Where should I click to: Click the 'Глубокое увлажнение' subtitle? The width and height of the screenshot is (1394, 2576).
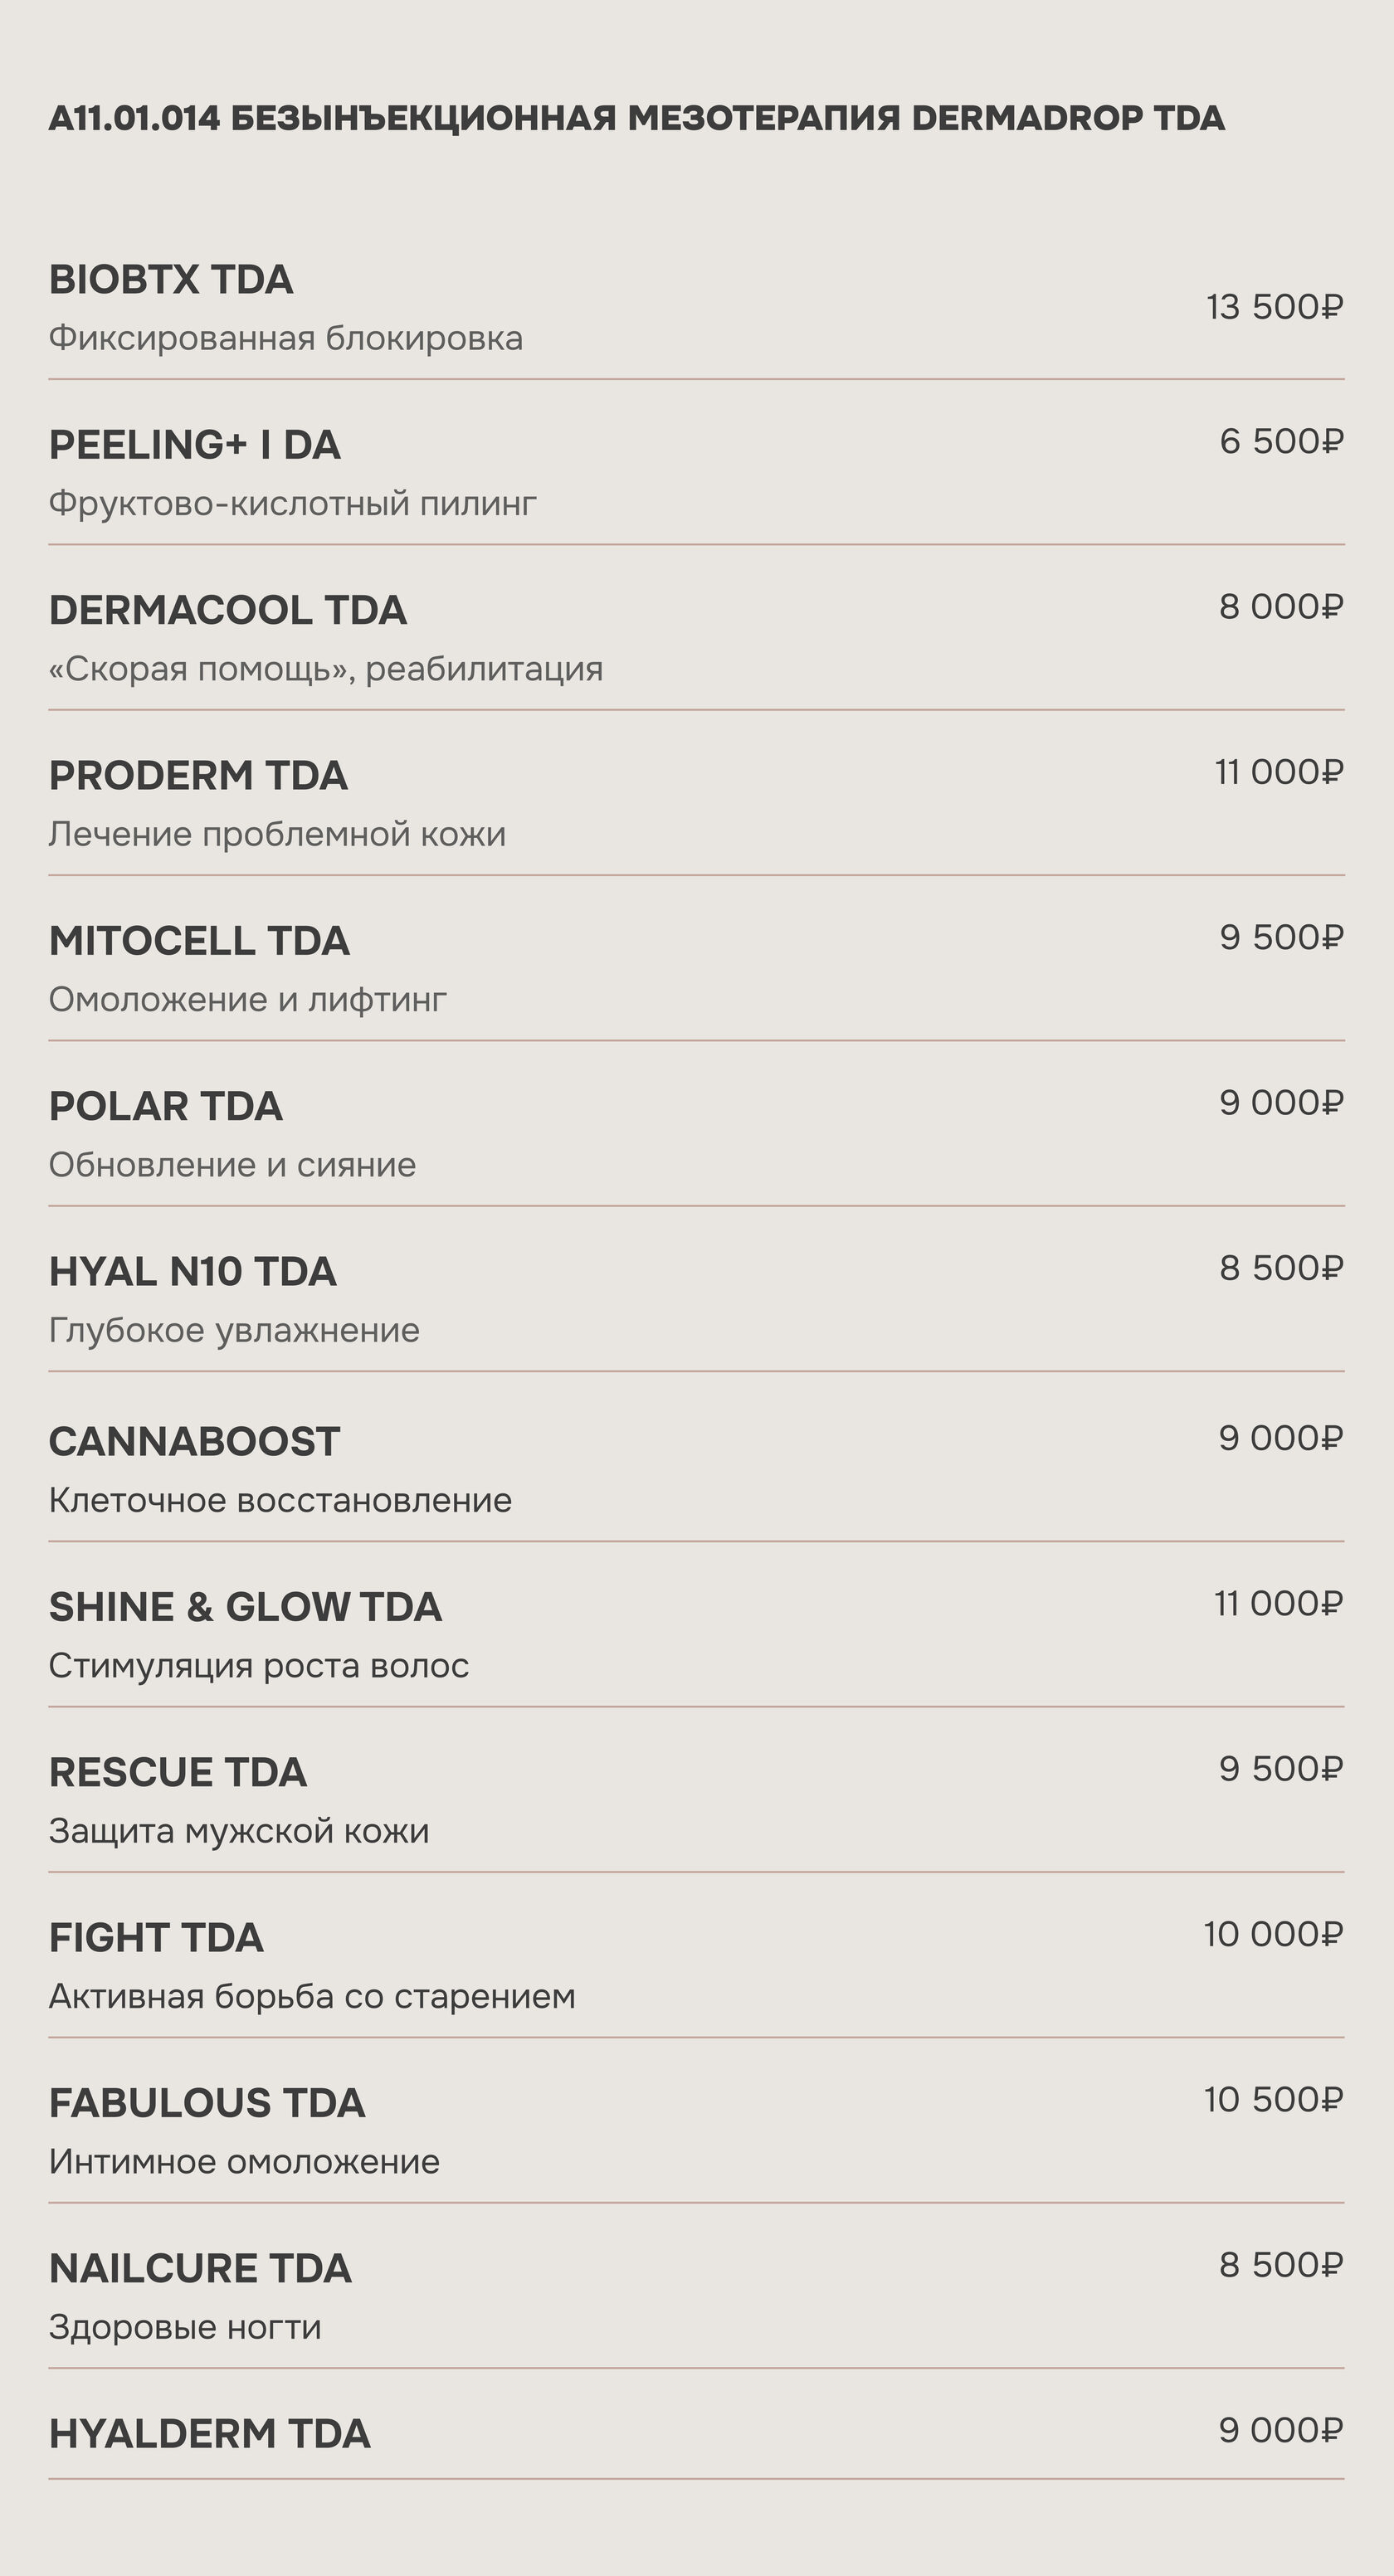click(x=234, y=1331)
